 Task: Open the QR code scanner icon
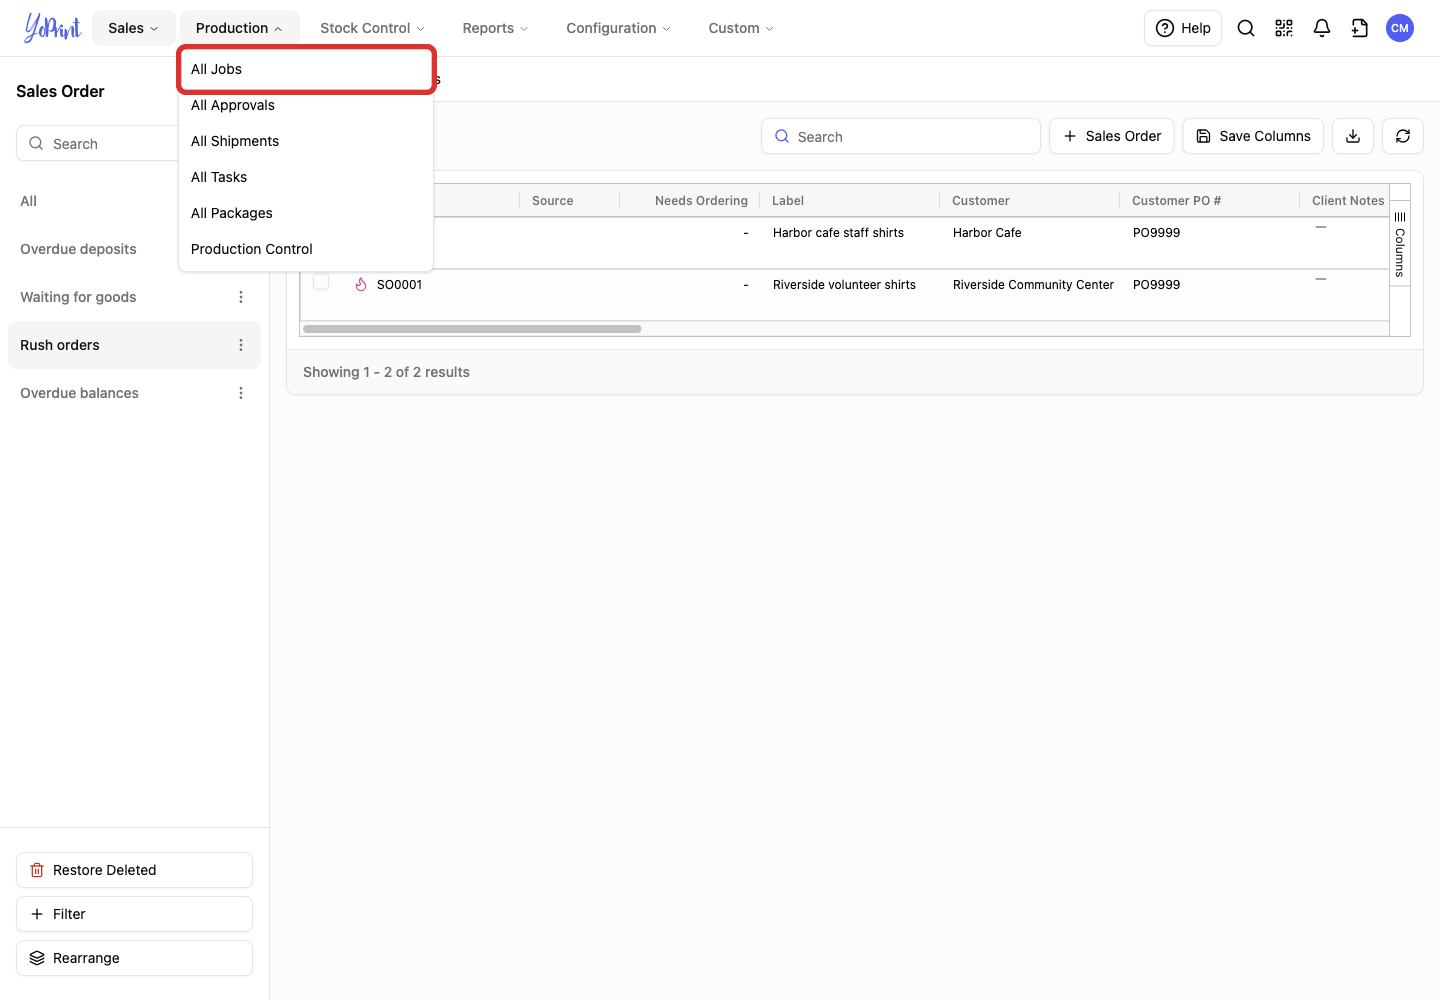1284,28
